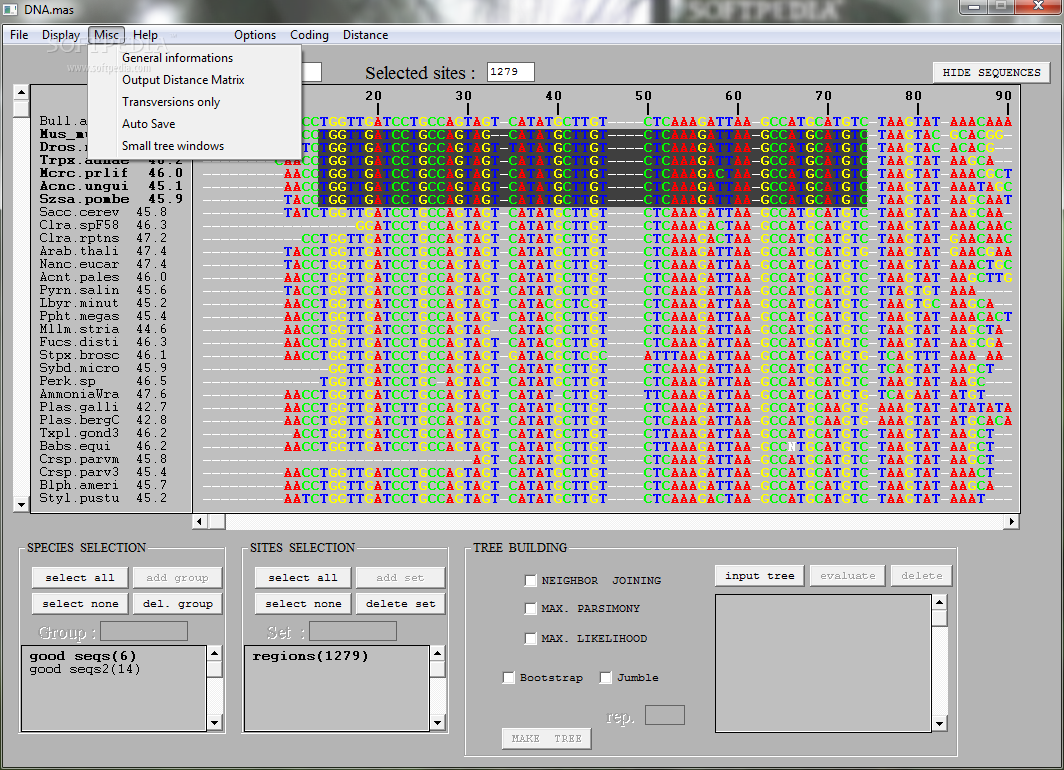The width and height of the screenshot is (1064, 770).
Task: Click up arrow of species list scrollbar
Action: [x=22, y=92]
